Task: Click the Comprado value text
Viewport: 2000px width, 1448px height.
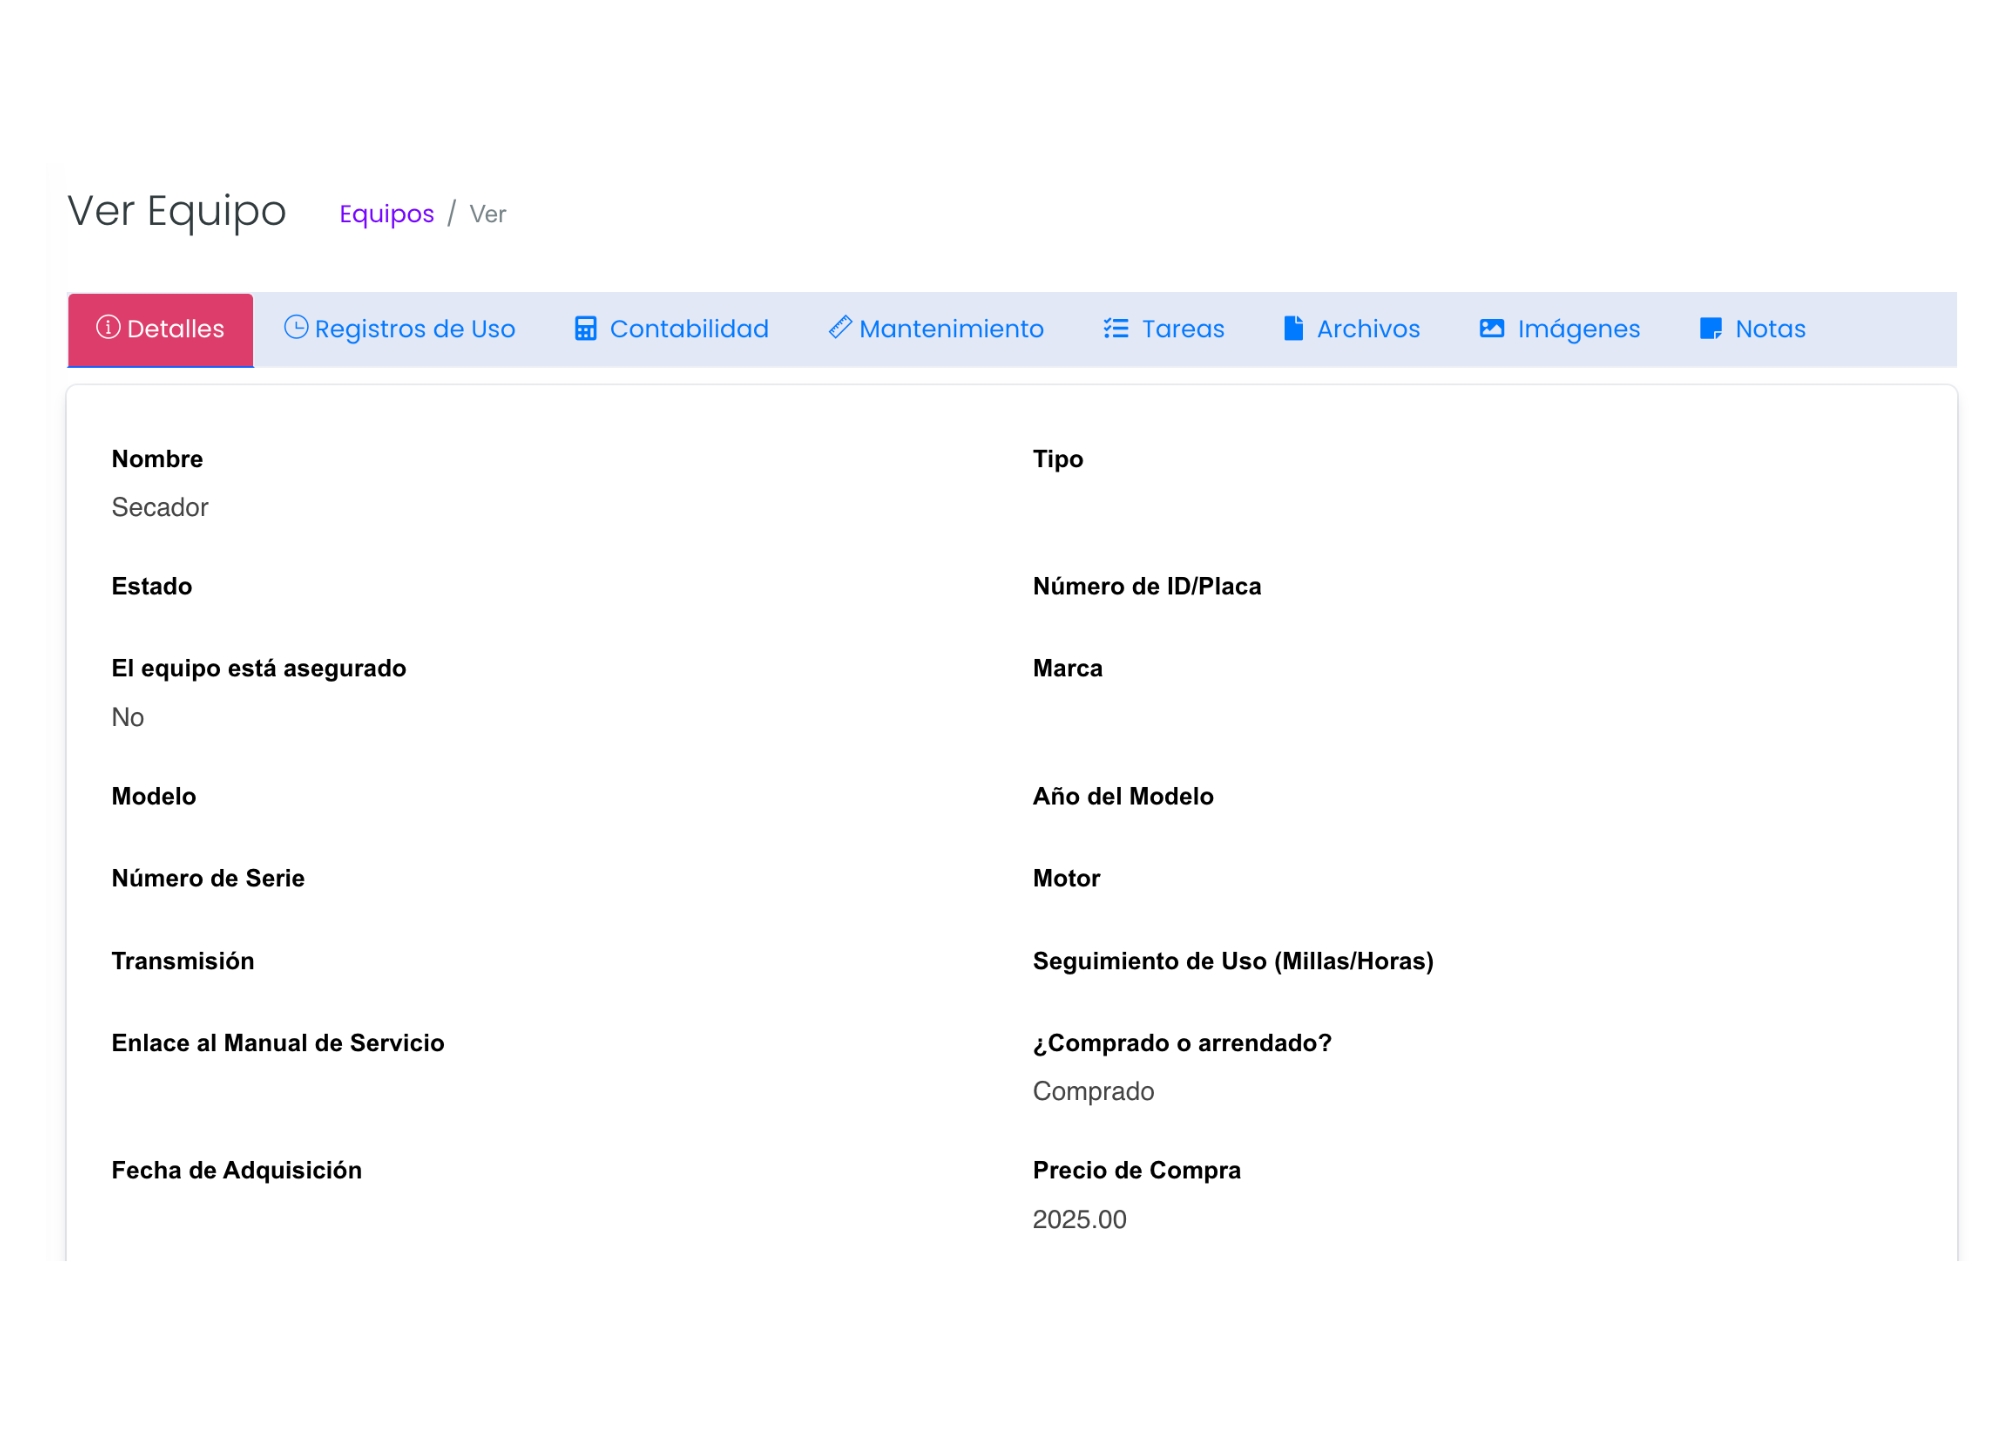Action: (x=1093, y=1092)
